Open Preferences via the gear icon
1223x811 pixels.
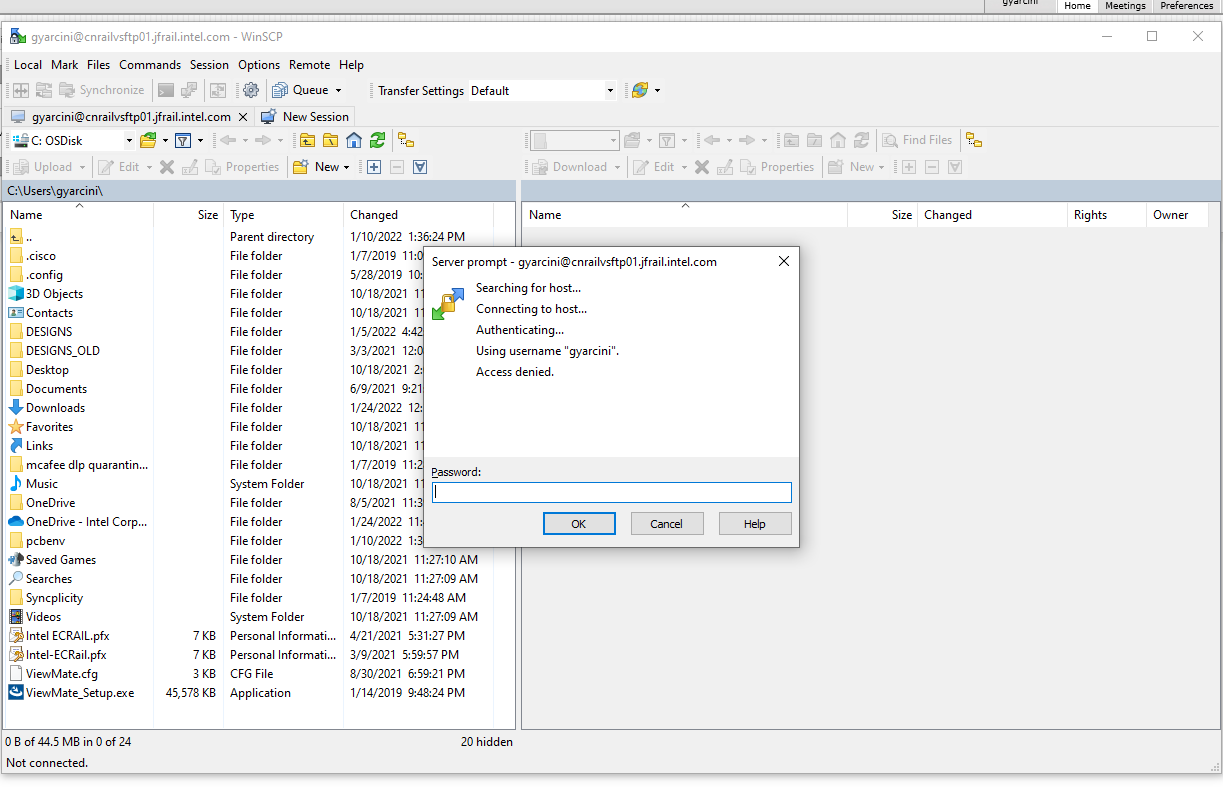tap(251, 90)
